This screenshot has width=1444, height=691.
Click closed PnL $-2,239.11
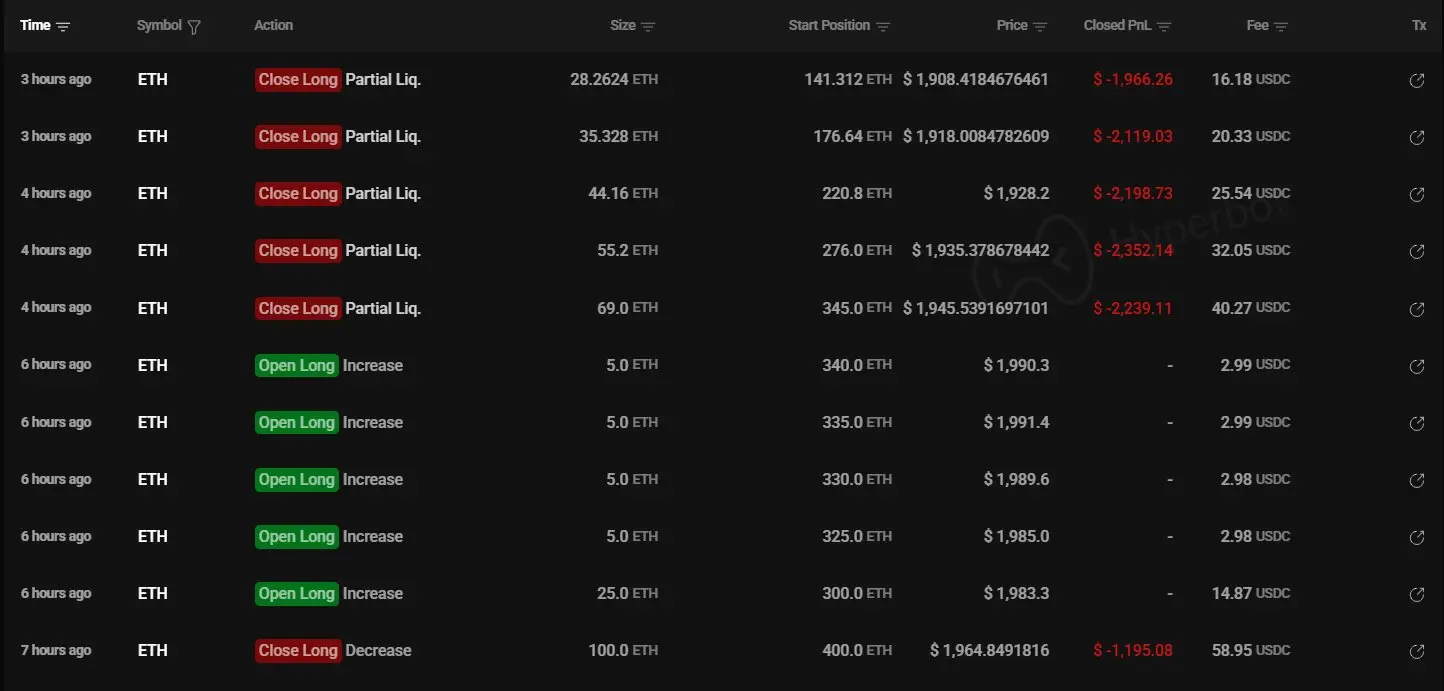[1133, 308]
